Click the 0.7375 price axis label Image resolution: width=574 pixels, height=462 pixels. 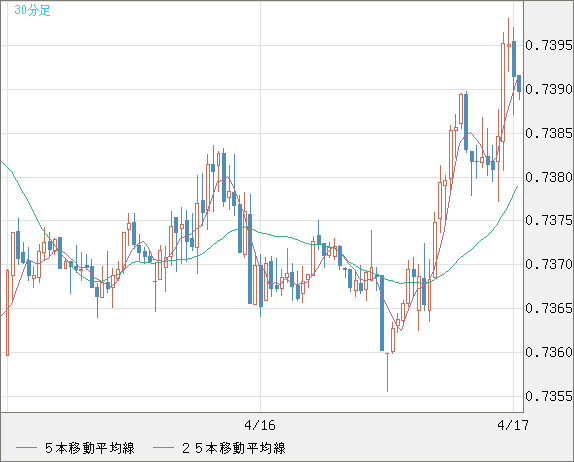[549, 220]
